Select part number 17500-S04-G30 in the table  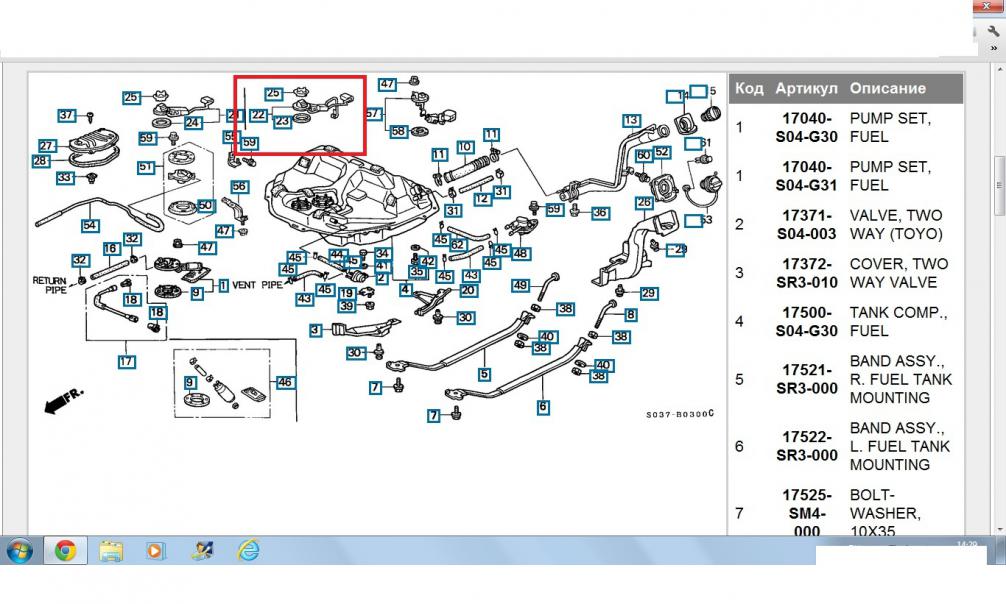coord(806,322)
